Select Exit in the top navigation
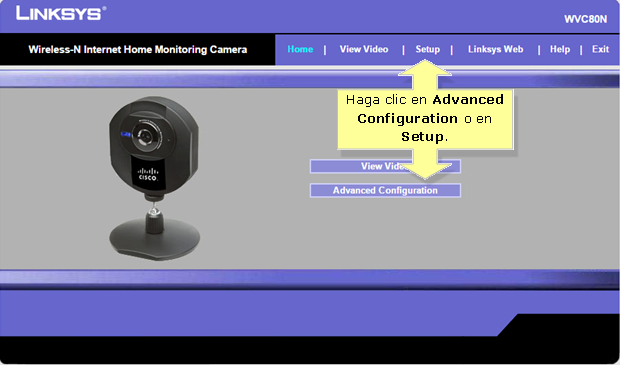This screenshot has height=365, width=620. click(600, 49)
